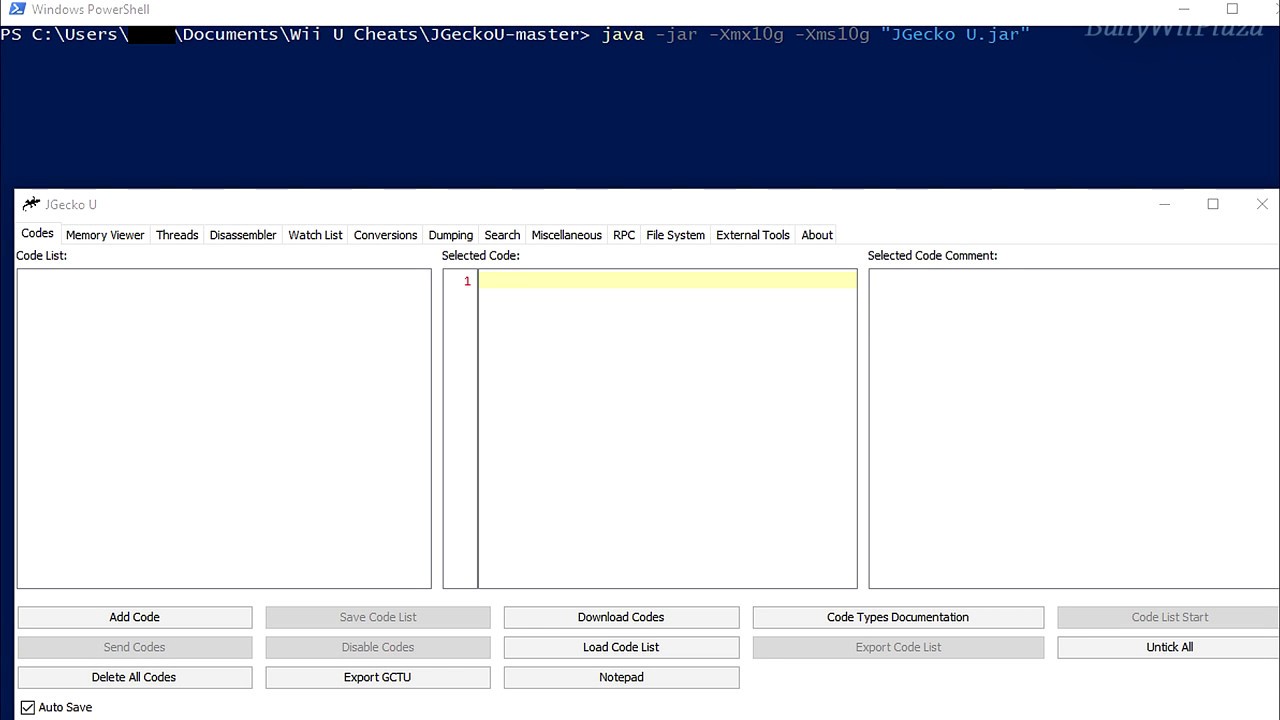
Task: Click the JGecko U gecko title icon
Action: coord(31,204)
